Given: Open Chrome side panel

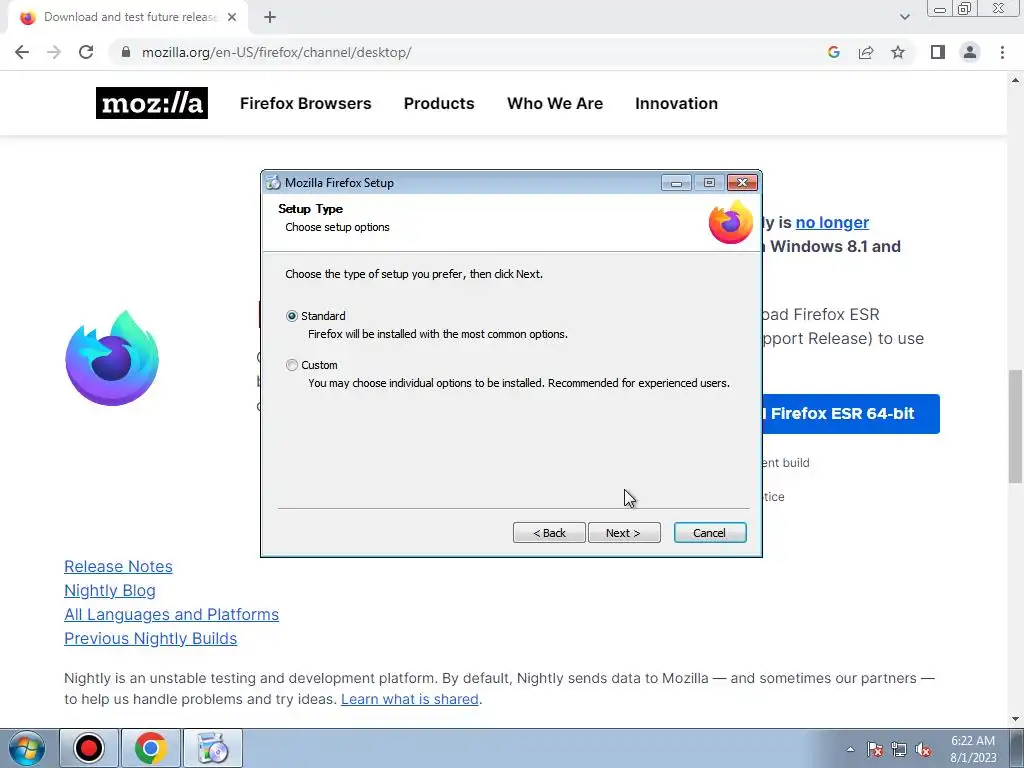Looking at the screenshot, I should [938, 52].
